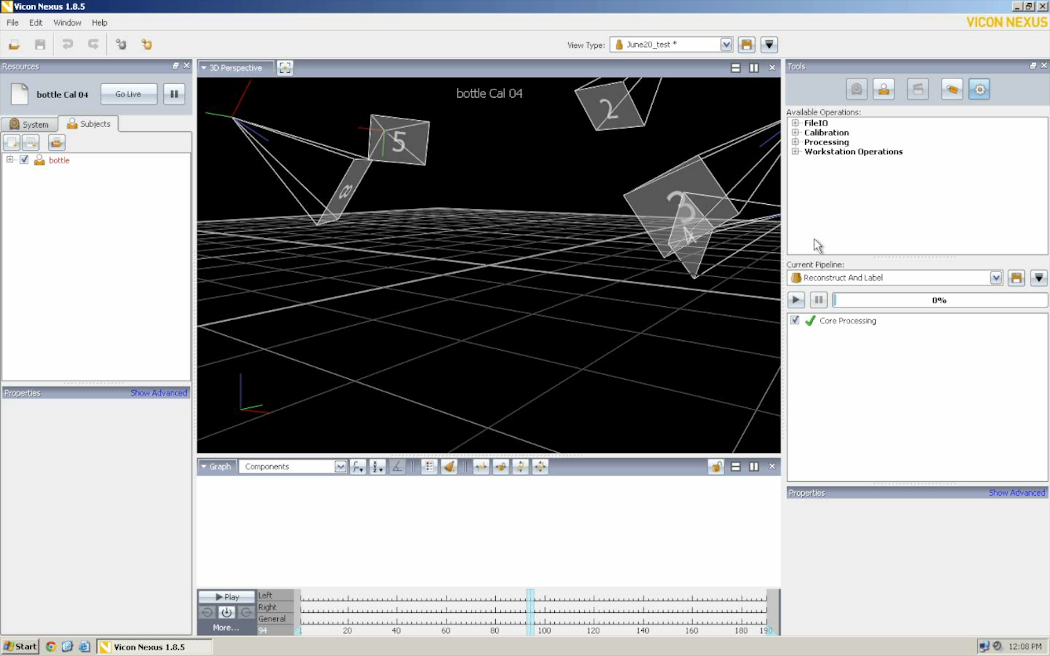Expand the Processing operations node

point(795,142)
